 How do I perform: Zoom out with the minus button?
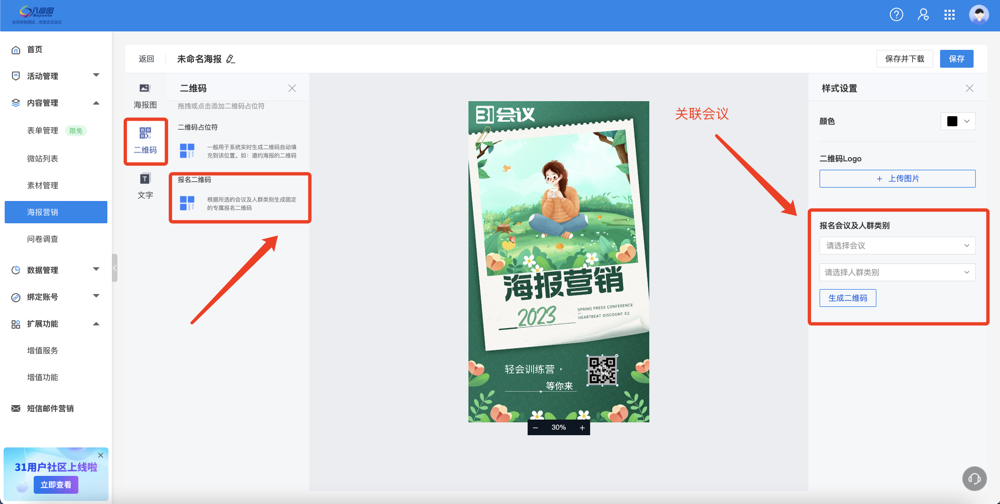point(535,428)
